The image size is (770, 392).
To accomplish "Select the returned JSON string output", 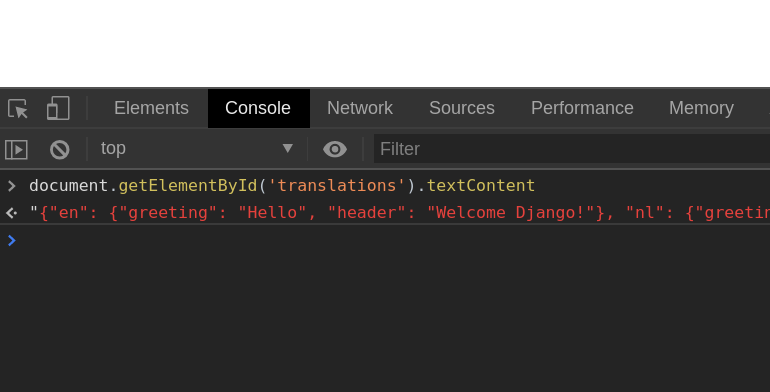I will (399, 213).
